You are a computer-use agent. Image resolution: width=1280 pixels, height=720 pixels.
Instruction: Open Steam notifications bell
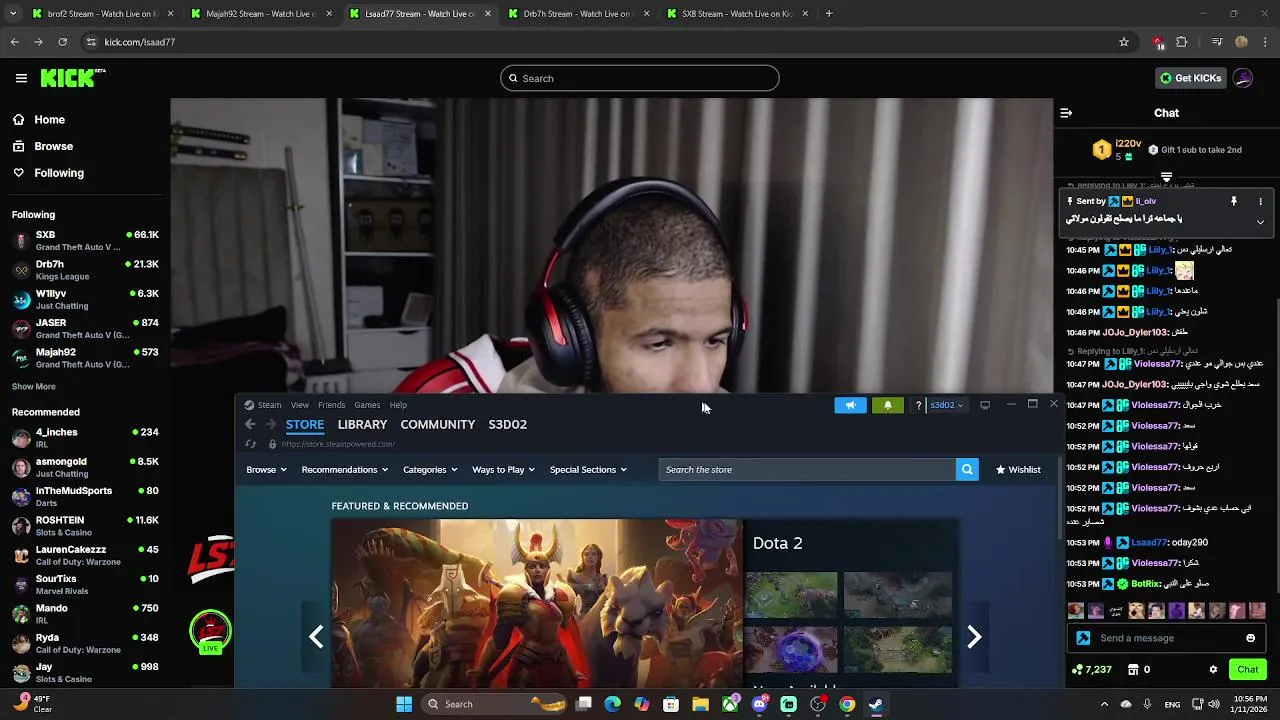tap(887, 405)
